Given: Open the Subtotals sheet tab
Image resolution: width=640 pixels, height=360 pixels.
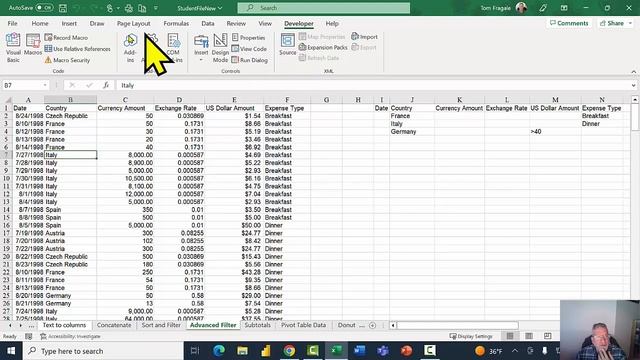Looking at the screenshot, I should (x=258, y=325).
